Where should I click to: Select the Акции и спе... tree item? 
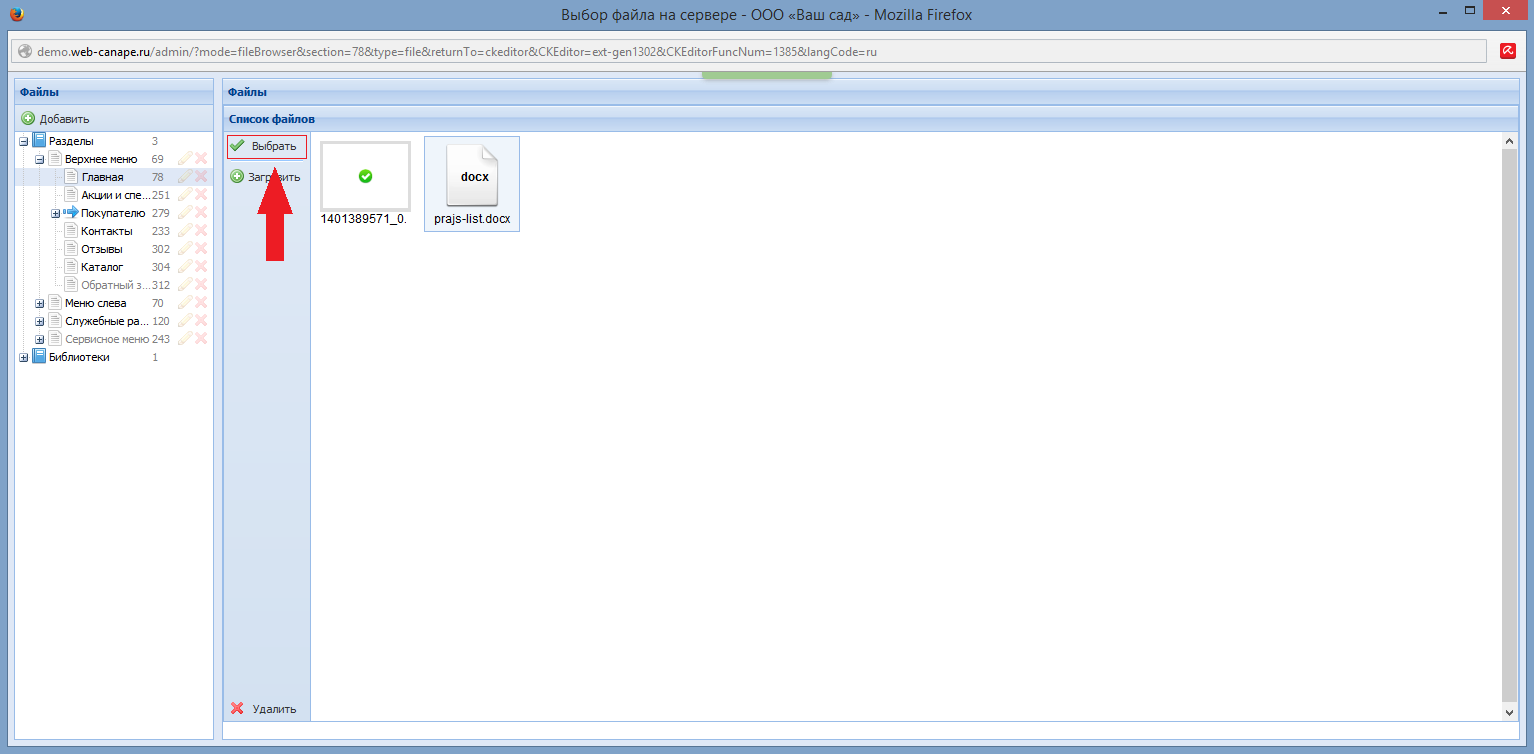pos(115,195)
